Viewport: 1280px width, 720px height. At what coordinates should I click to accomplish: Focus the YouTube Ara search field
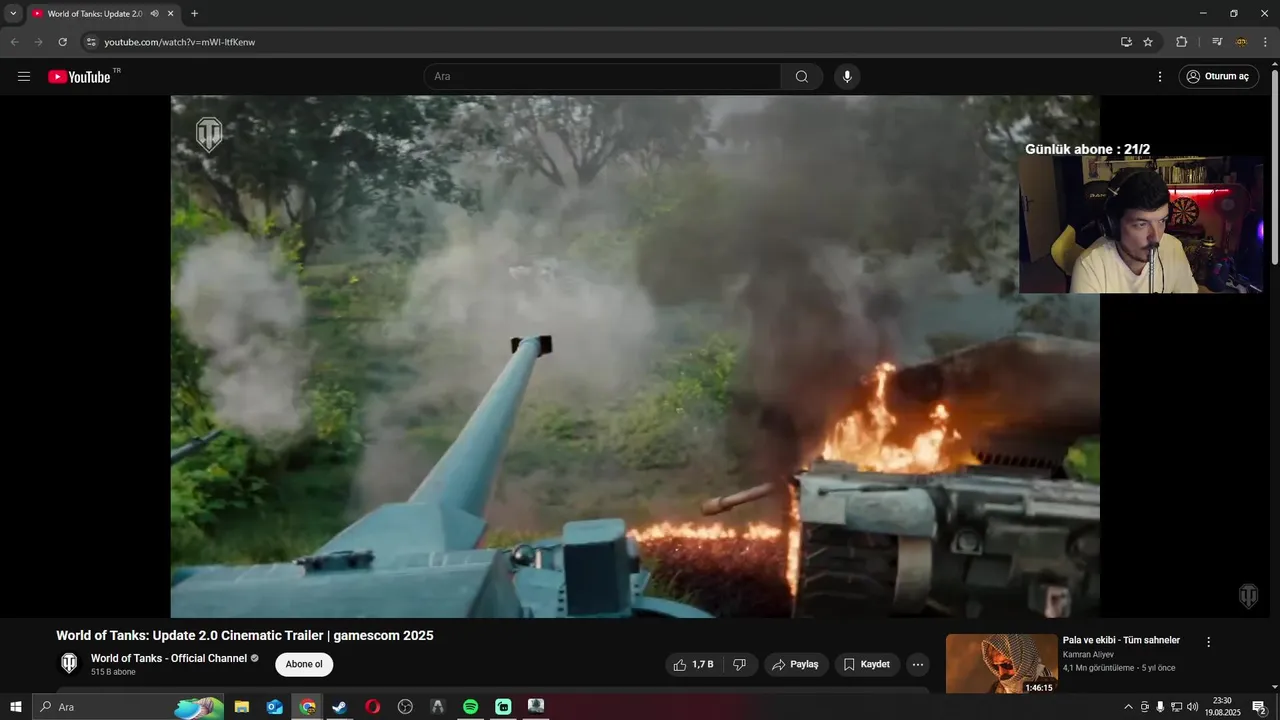coord(603,76)
